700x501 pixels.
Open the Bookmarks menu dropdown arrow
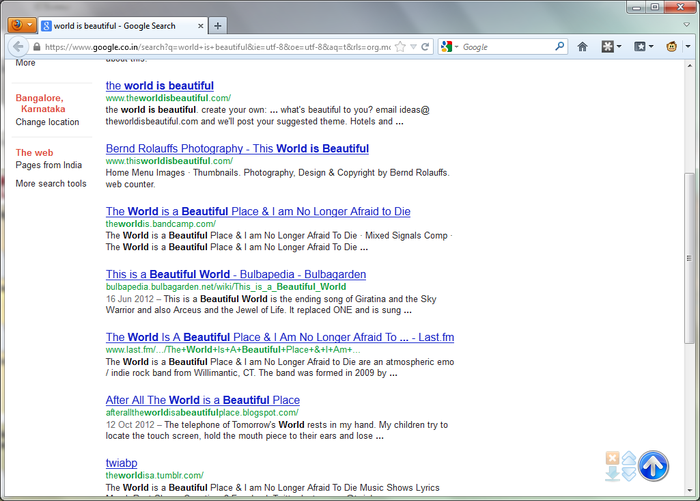point(651,46)
